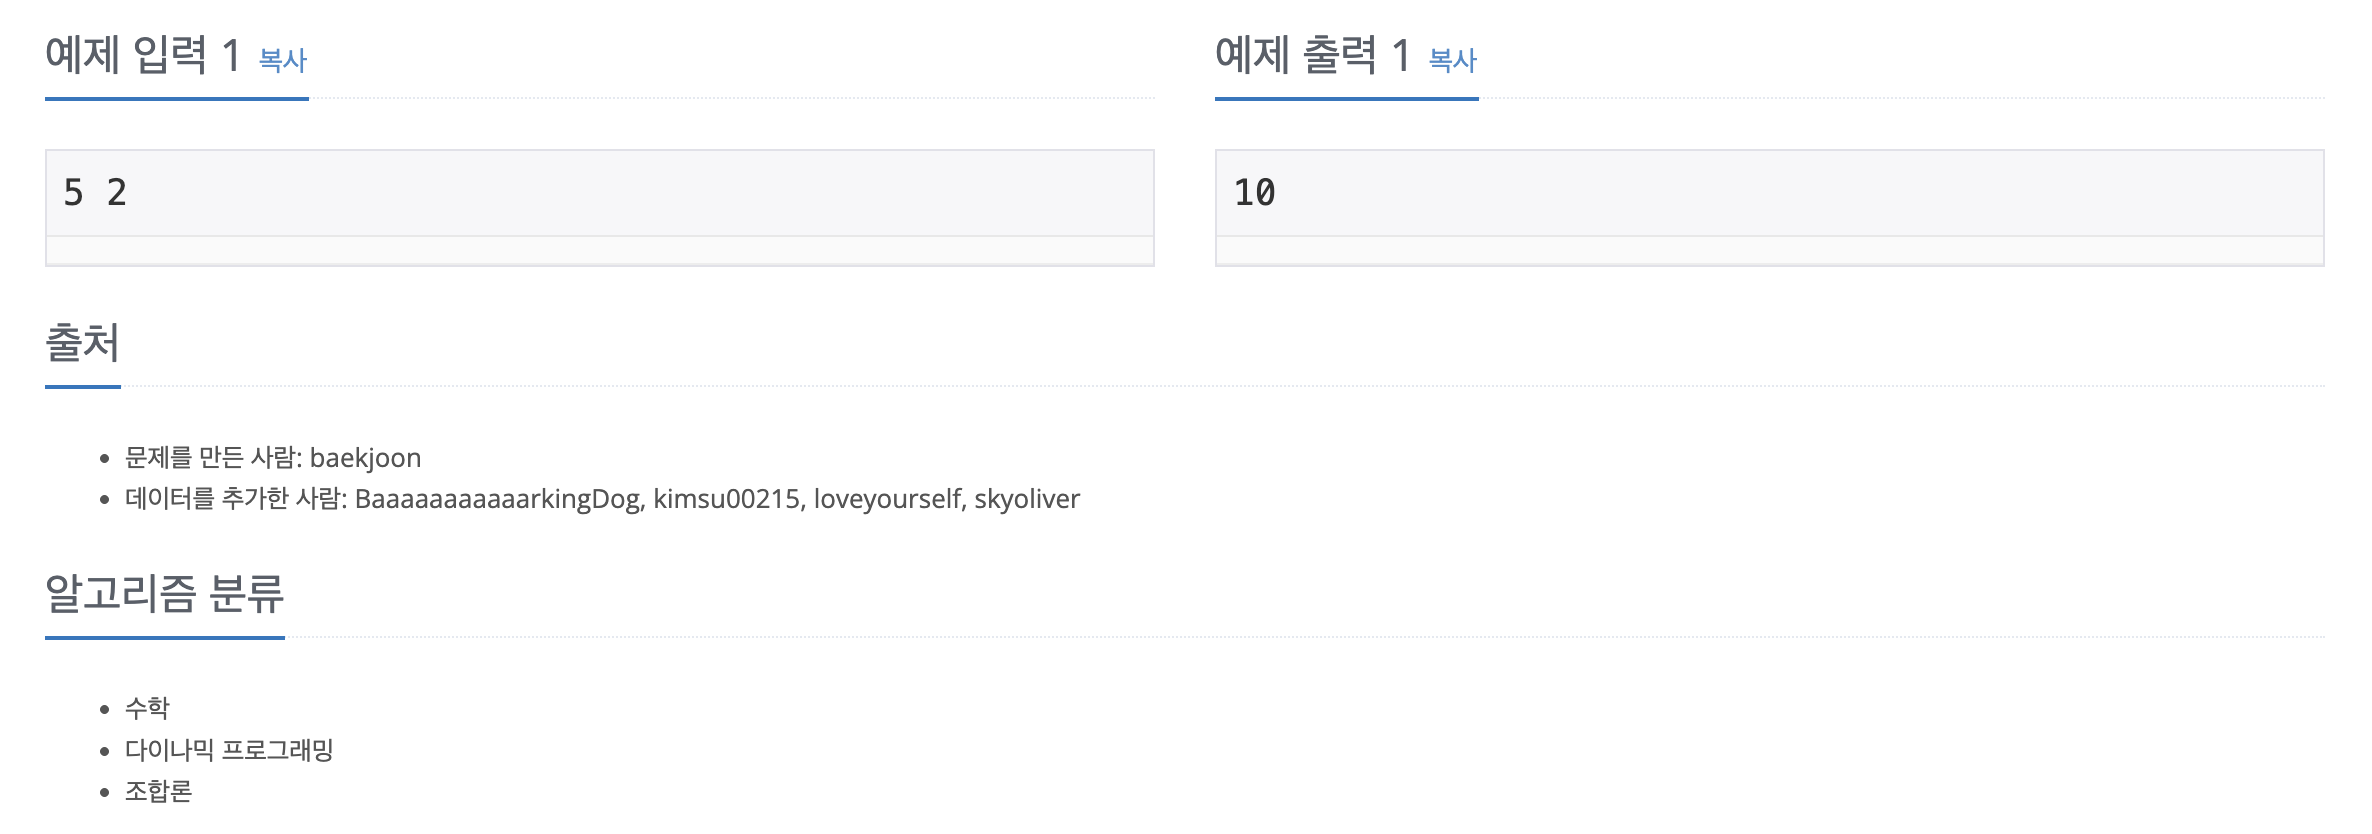Image resolution: width=2372 pixels, height=834 pixels.
Task: Click empty footer strip under sample output
Action: (x=1769, y=251)
